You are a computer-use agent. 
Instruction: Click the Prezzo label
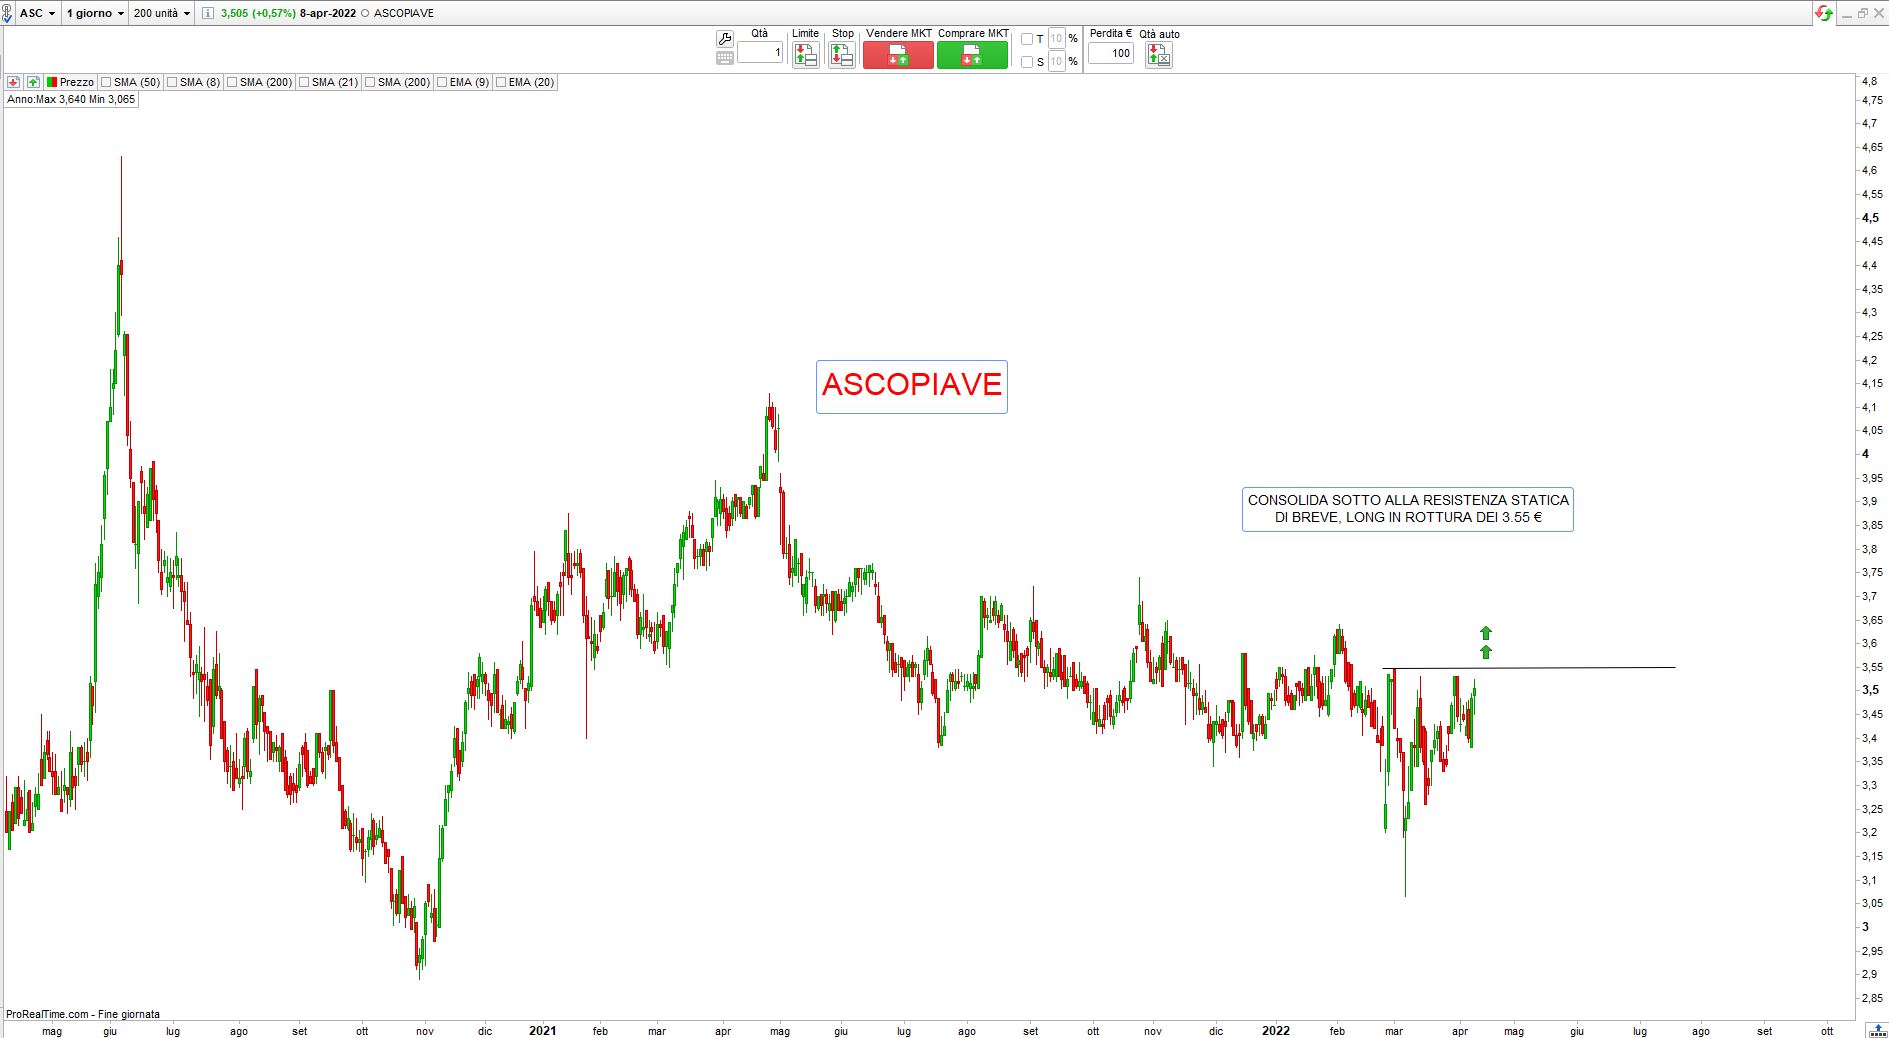[77, 82]
